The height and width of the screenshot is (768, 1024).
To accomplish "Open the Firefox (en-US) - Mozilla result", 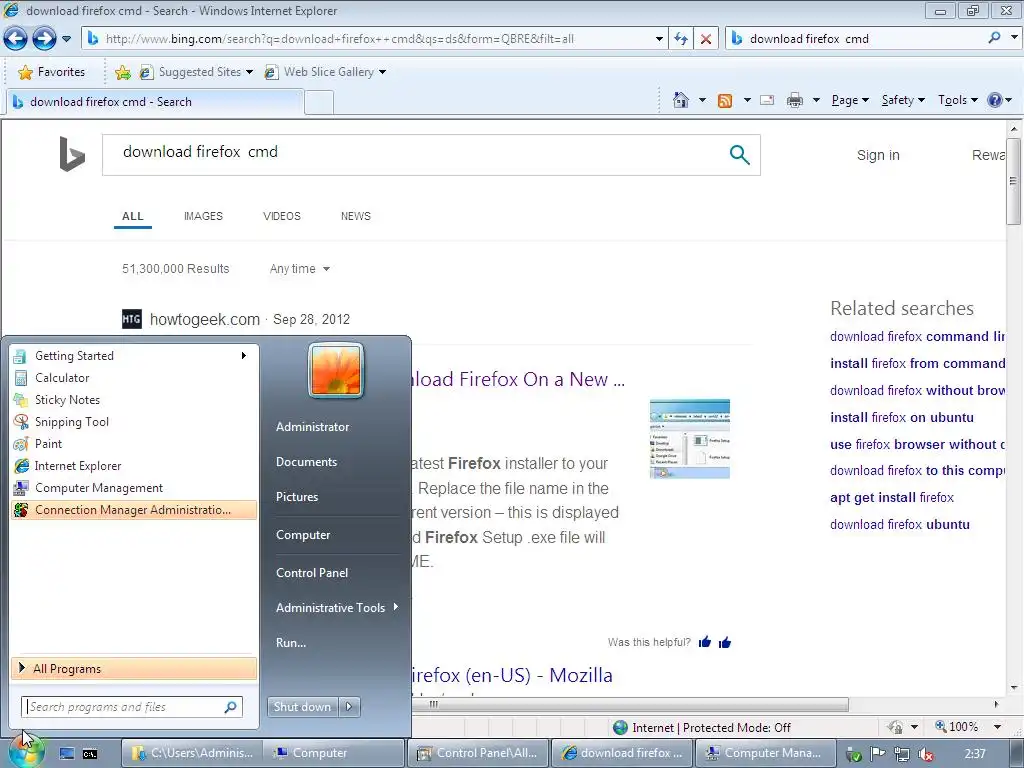I will pyautogui.click(x=512, y=675).
